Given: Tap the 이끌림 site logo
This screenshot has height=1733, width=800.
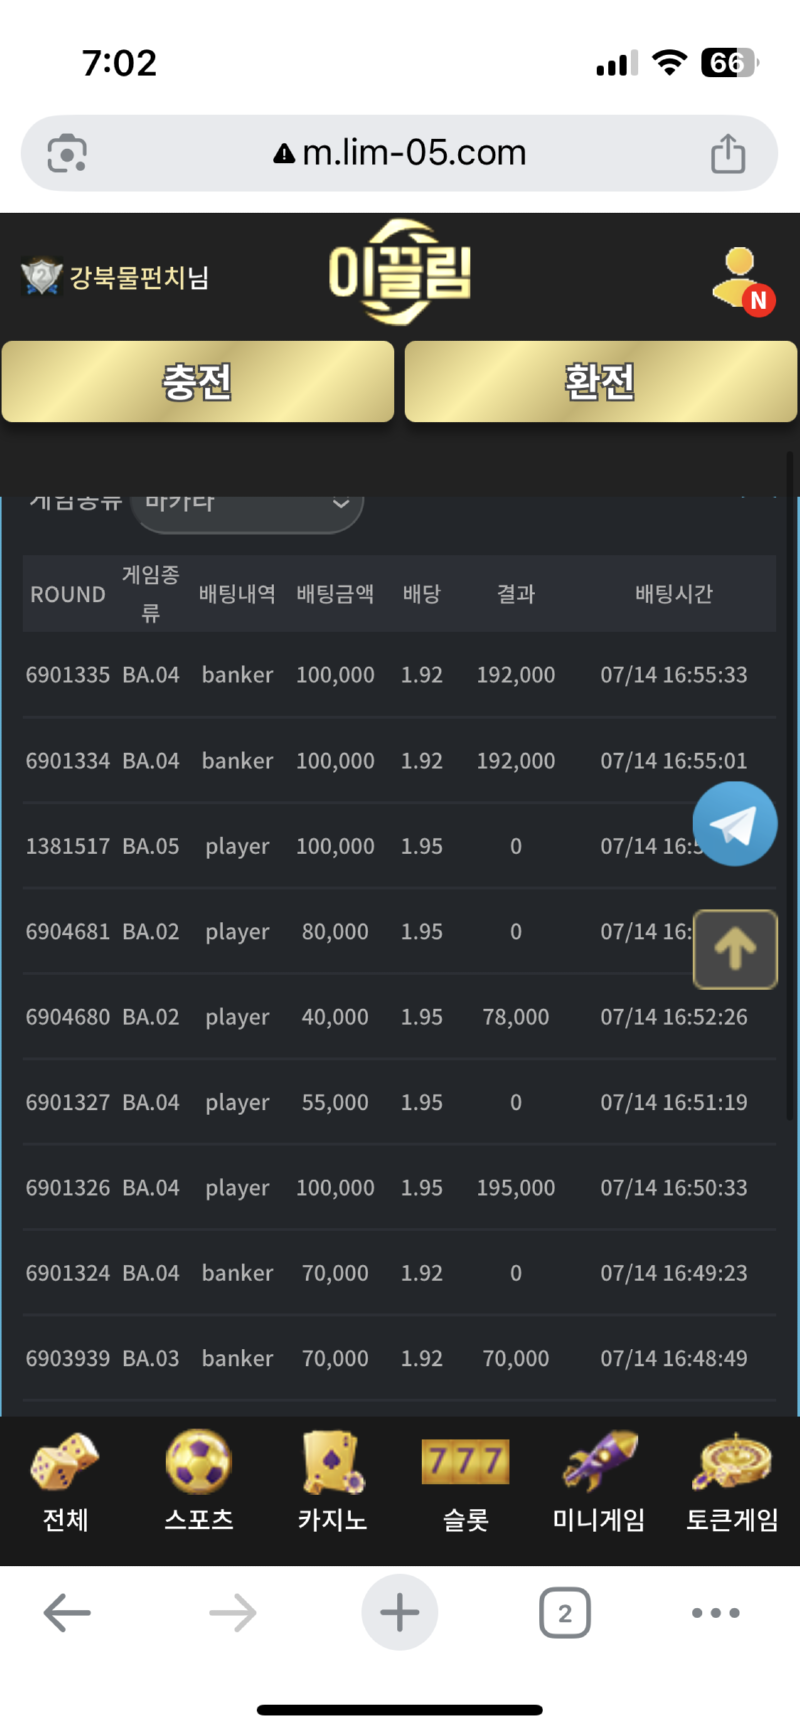Looking at the screenshot, I should tap(400, 273).
